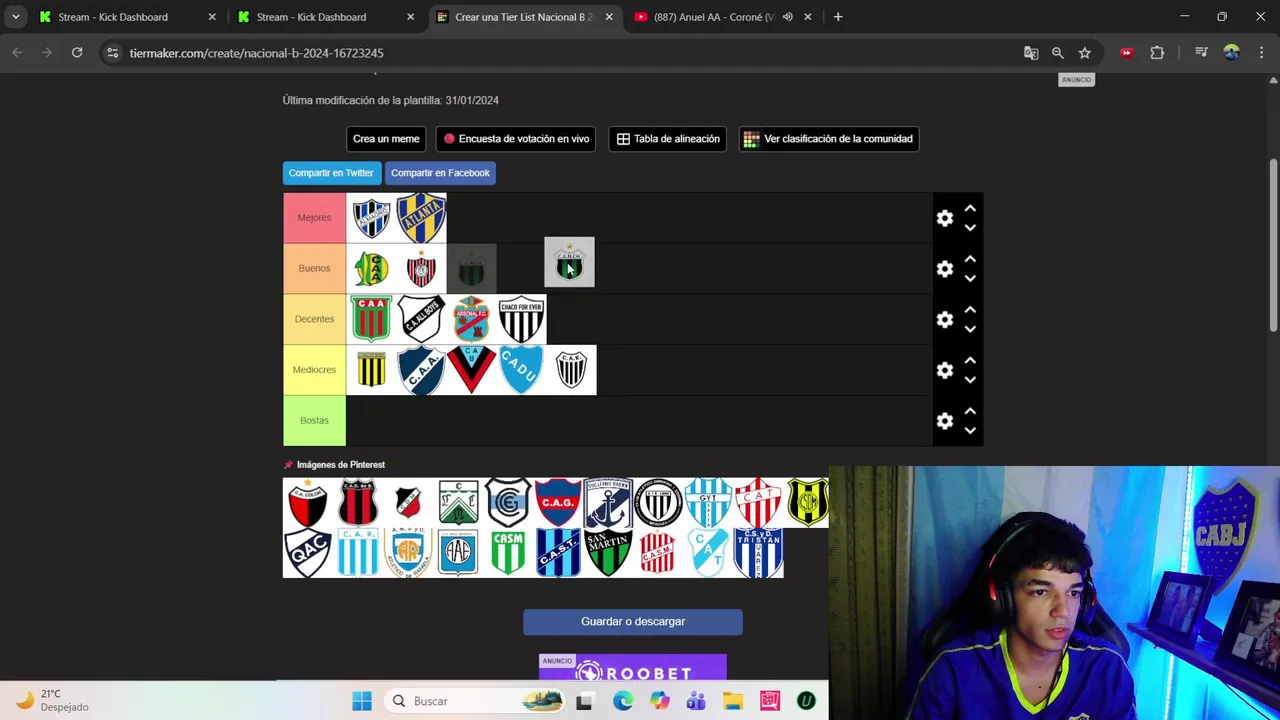Image resolution: width=1280 pixels, height=720 pixels.
Task: Select the C.A.E. striped crest in Mediocres
Action: (571, 370)
